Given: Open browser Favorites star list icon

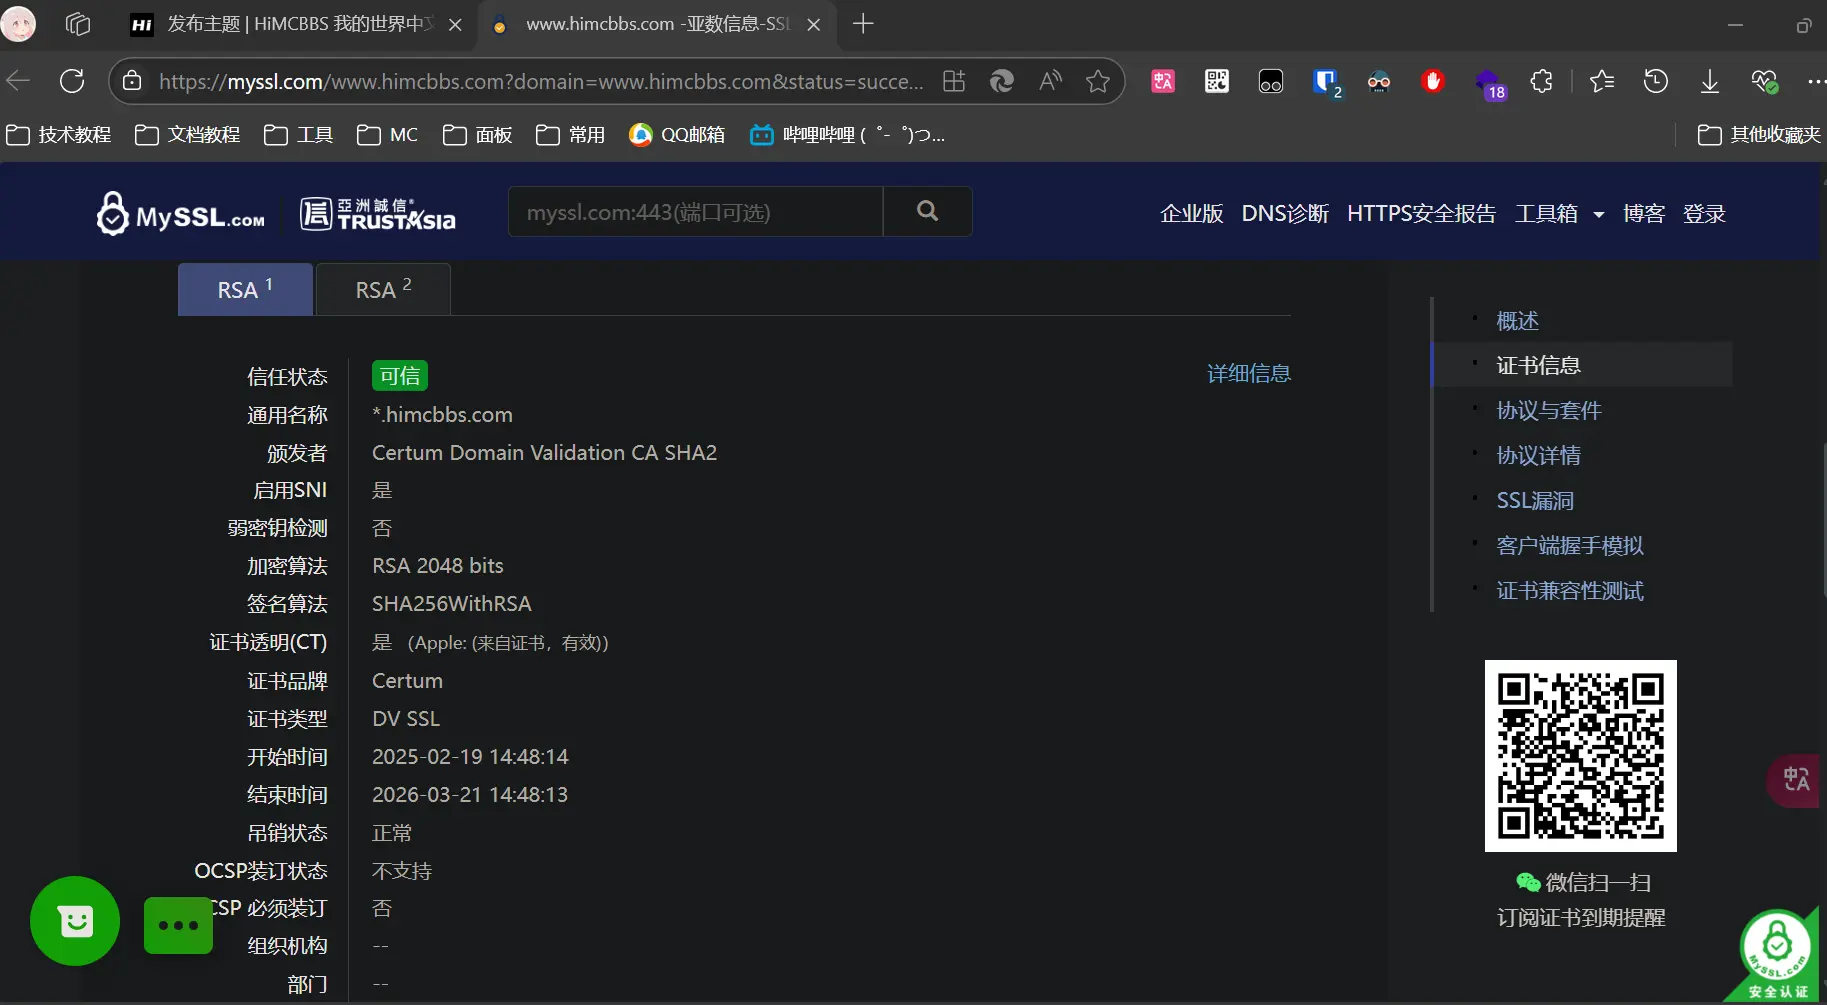Looking at the screenshot, I should [1602, 81].
